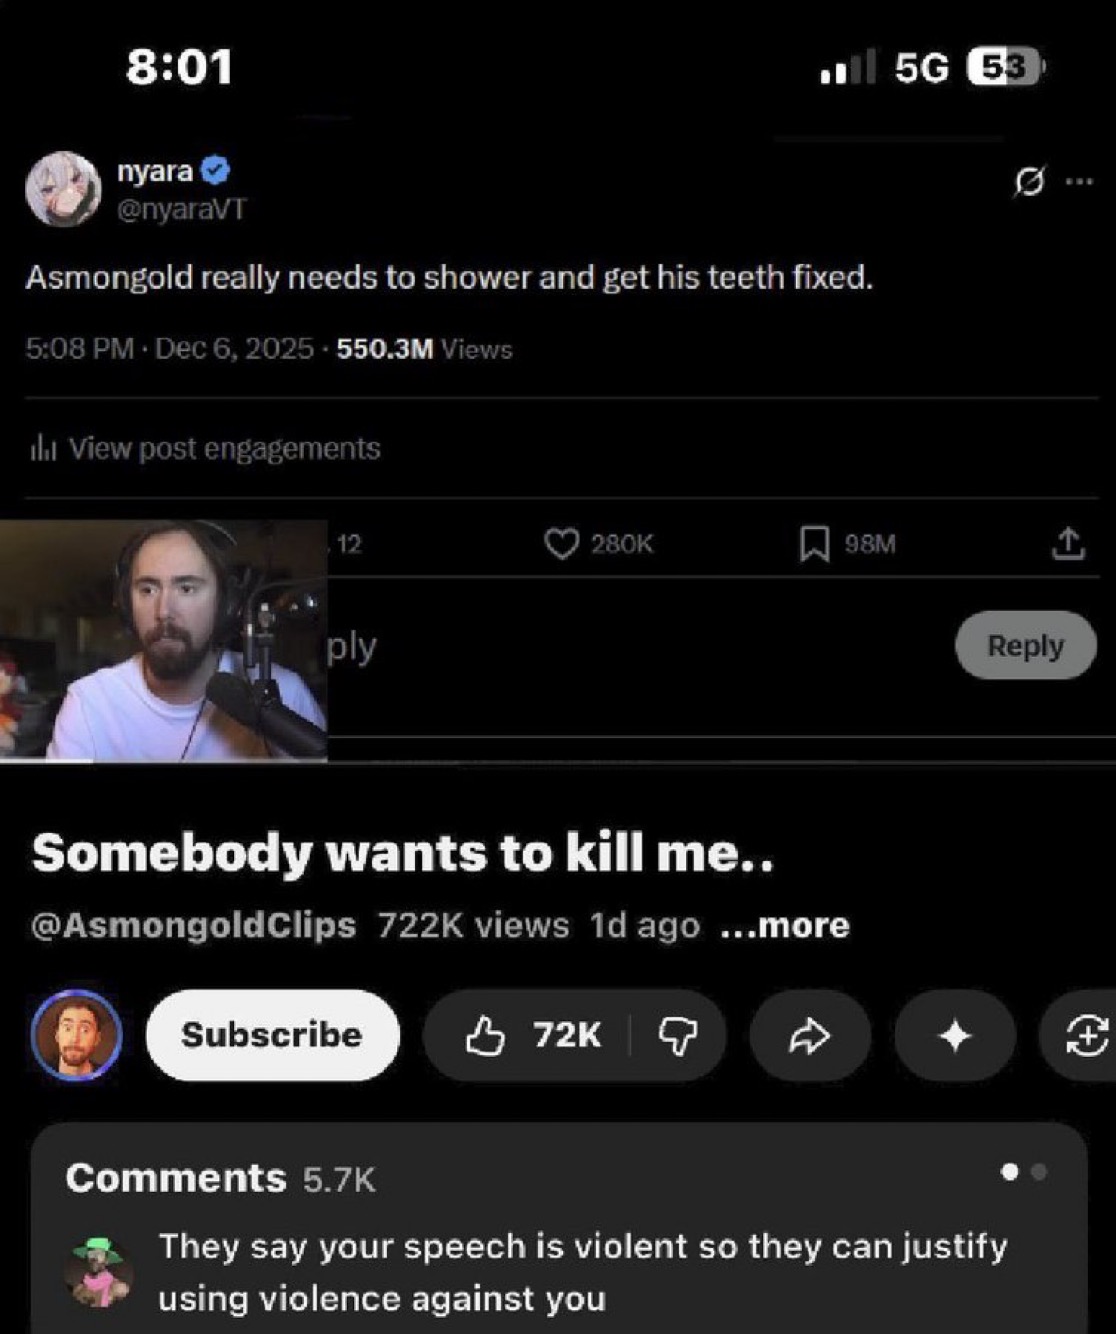Tap the remix plus icon button
1116x1334 pixels.
click(x=1084, y=1036)
